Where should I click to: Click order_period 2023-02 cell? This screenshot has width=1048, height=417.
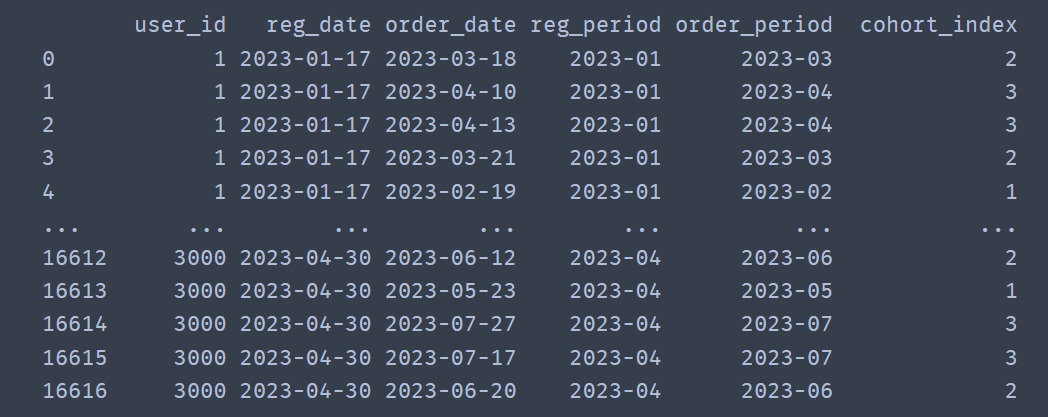click(x=787, y=192)
